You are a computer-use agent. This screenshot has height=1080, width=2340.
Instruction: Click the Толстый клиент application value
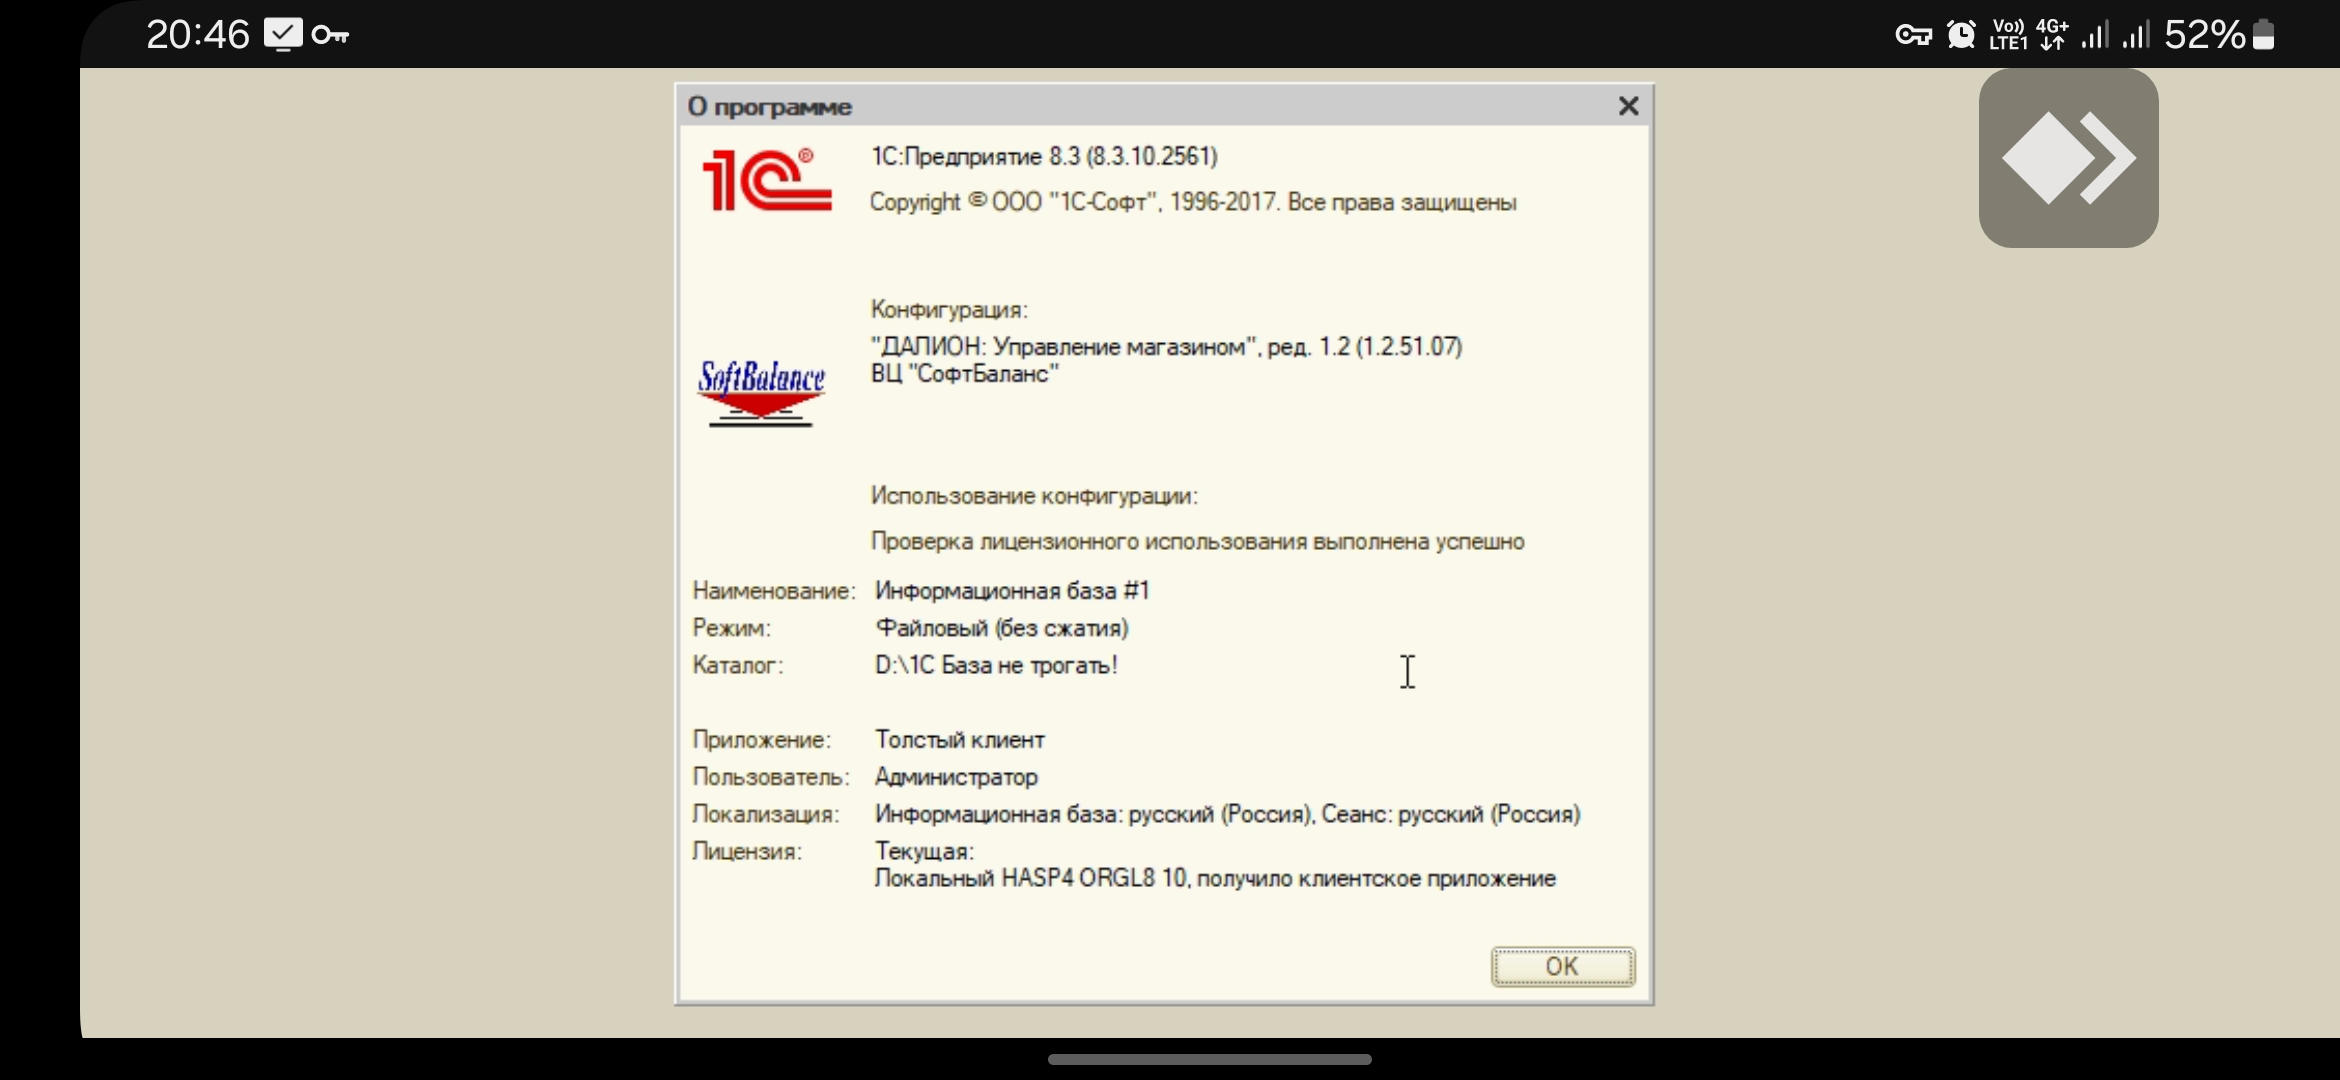tap(960, 740)
